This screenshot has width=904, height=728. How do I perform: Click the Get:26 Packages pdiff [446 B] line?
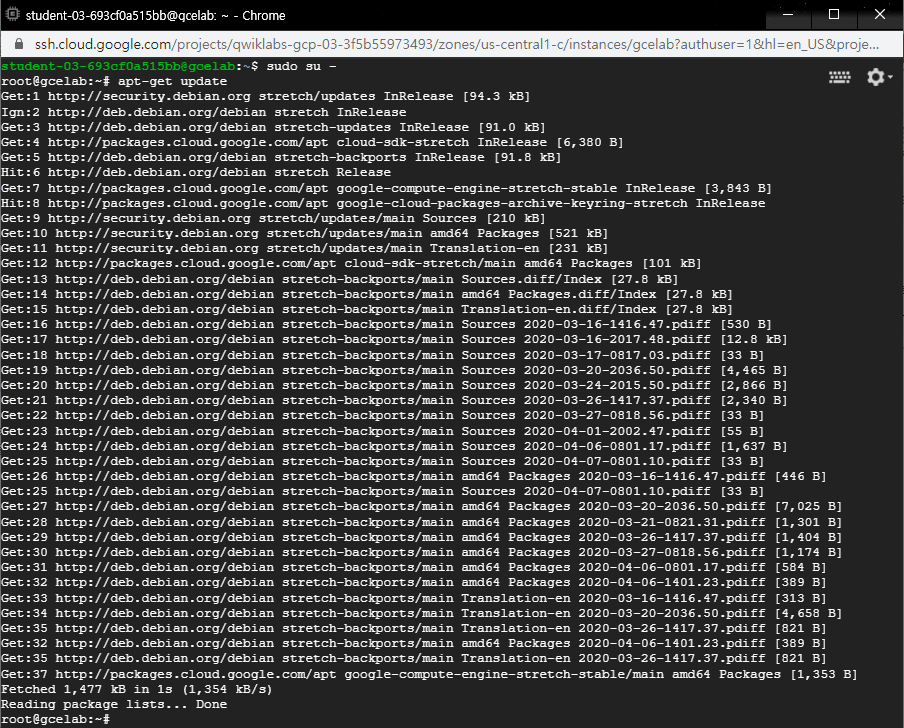pos(413,476)
